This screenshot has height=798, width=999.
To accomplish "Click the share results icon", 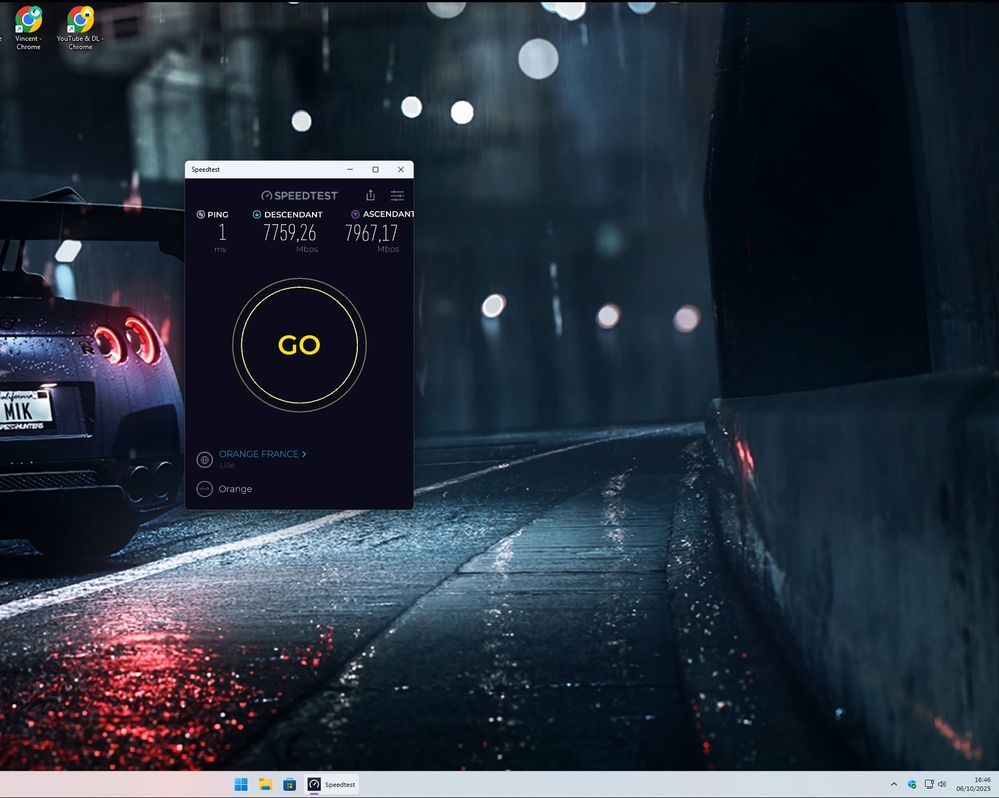I will tap(370, 195).
